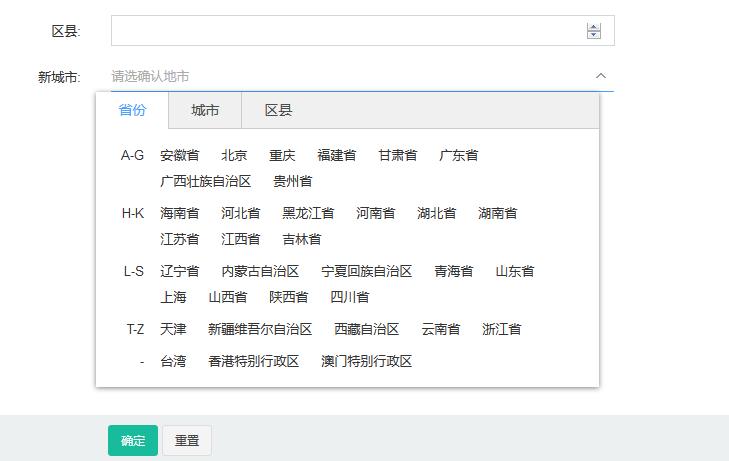Viewport: 729px width, 461px height.
Task: Pick 天津 municipality
Action: 173,329
